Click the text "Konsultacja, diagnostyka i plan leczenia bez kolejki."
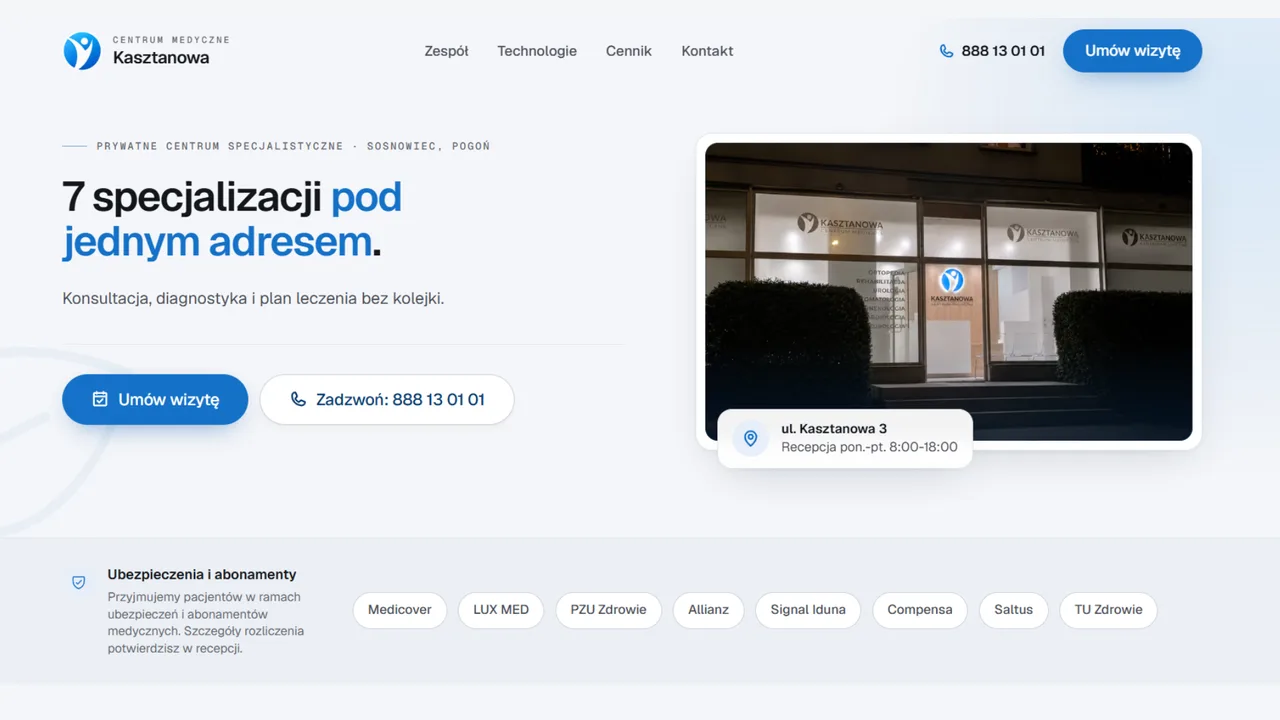This screenshot has width=1280, height=720. pos(253,298)
